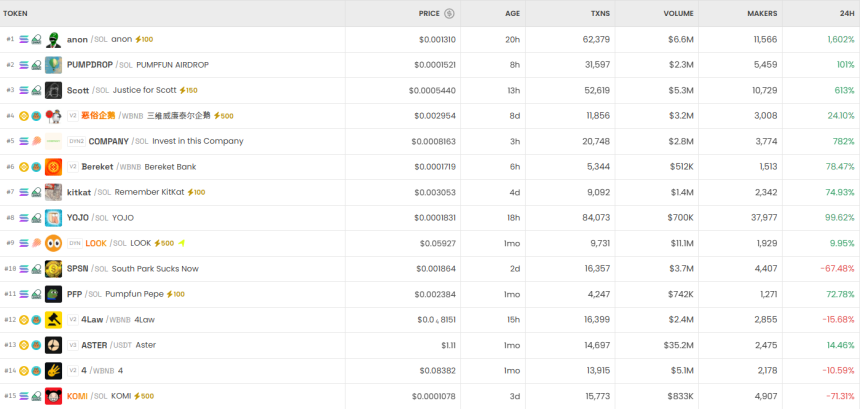Click the DYN2 label on COMPANY row
The width and height of the screenshot is (860, 409).
click(x=76, y=141)
